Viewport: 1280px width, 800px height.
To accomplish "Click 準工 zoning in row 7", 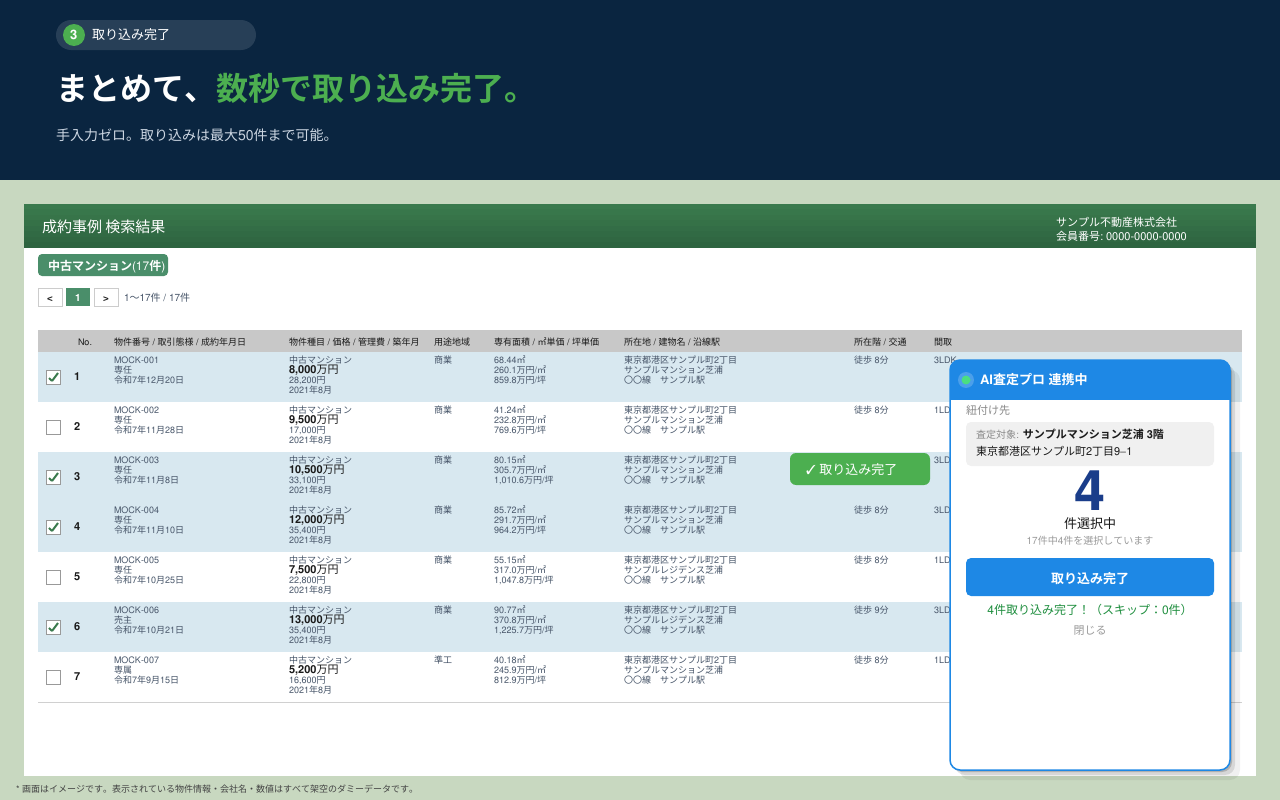I will click(x=443, y=660).
